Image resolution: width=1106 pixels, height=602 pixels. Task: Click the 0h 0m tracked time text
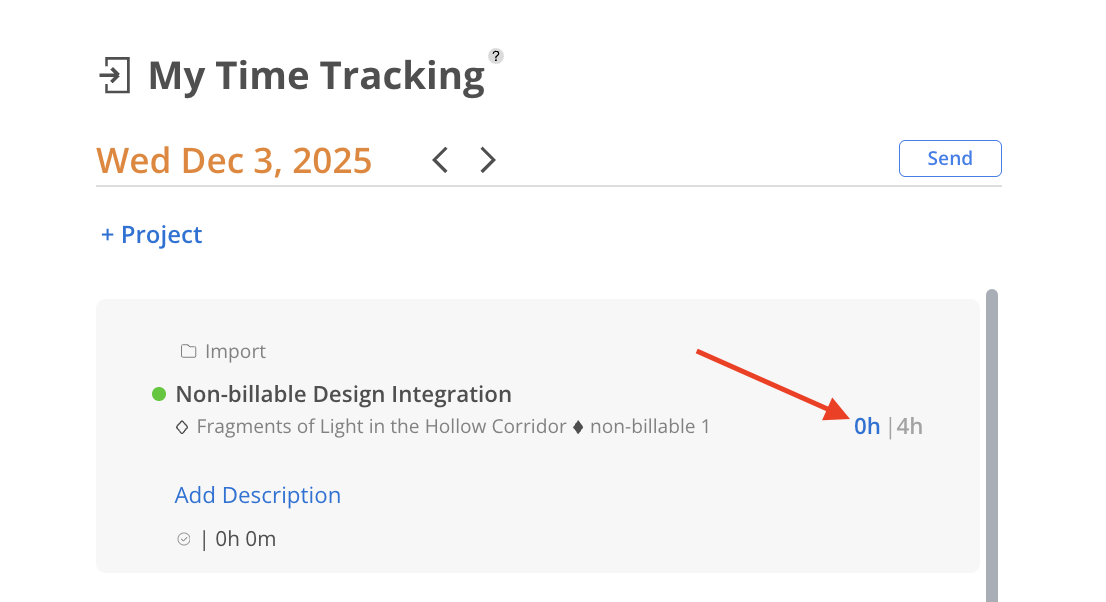pyautogui.click(x=245, y=540)
